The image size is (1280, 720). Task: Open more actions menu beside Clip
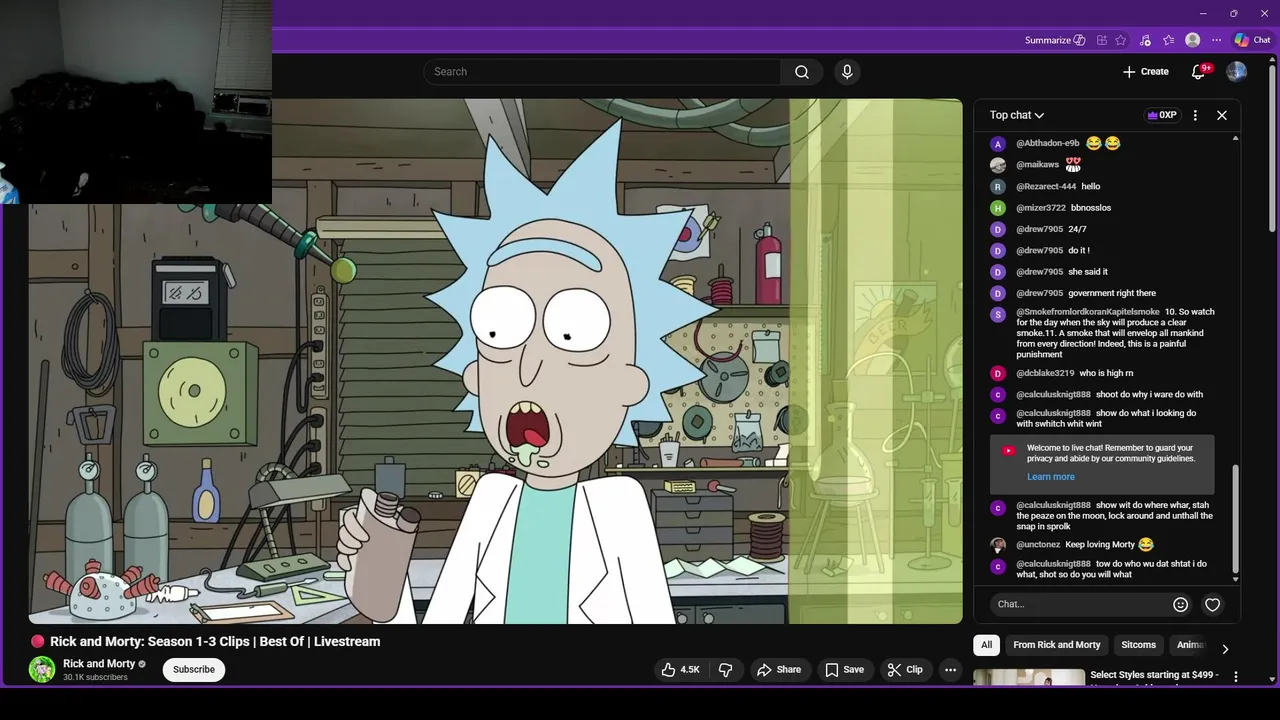(951, 669)
